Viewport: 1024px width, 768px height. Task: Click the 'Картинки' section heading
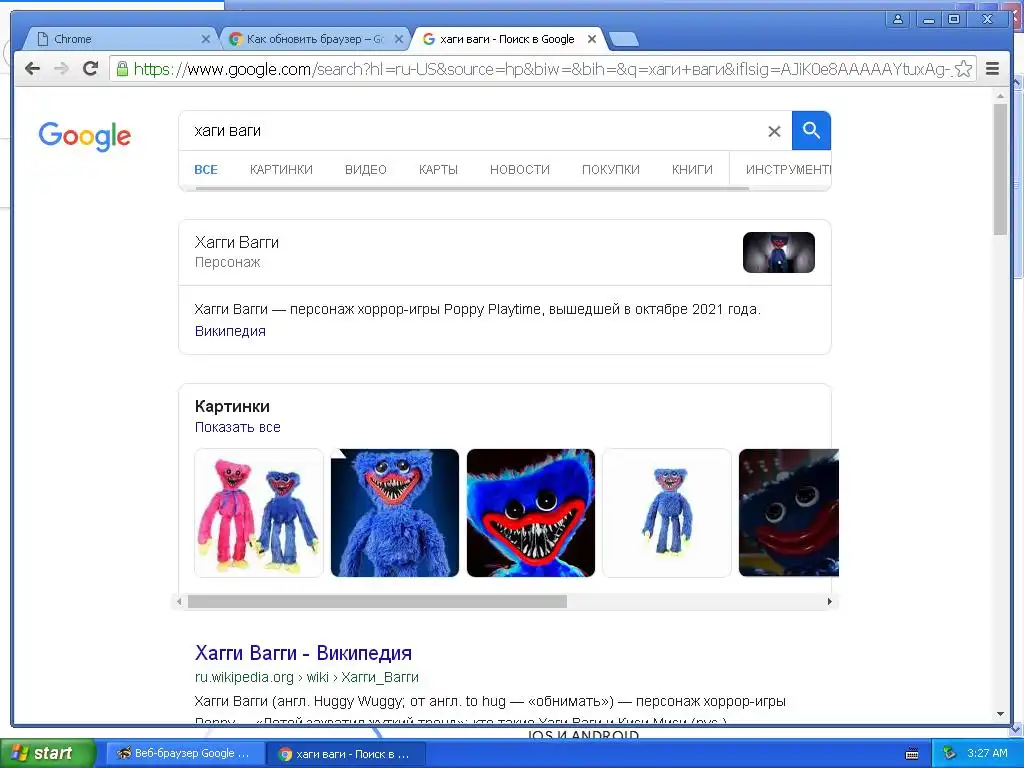[232, 406]
